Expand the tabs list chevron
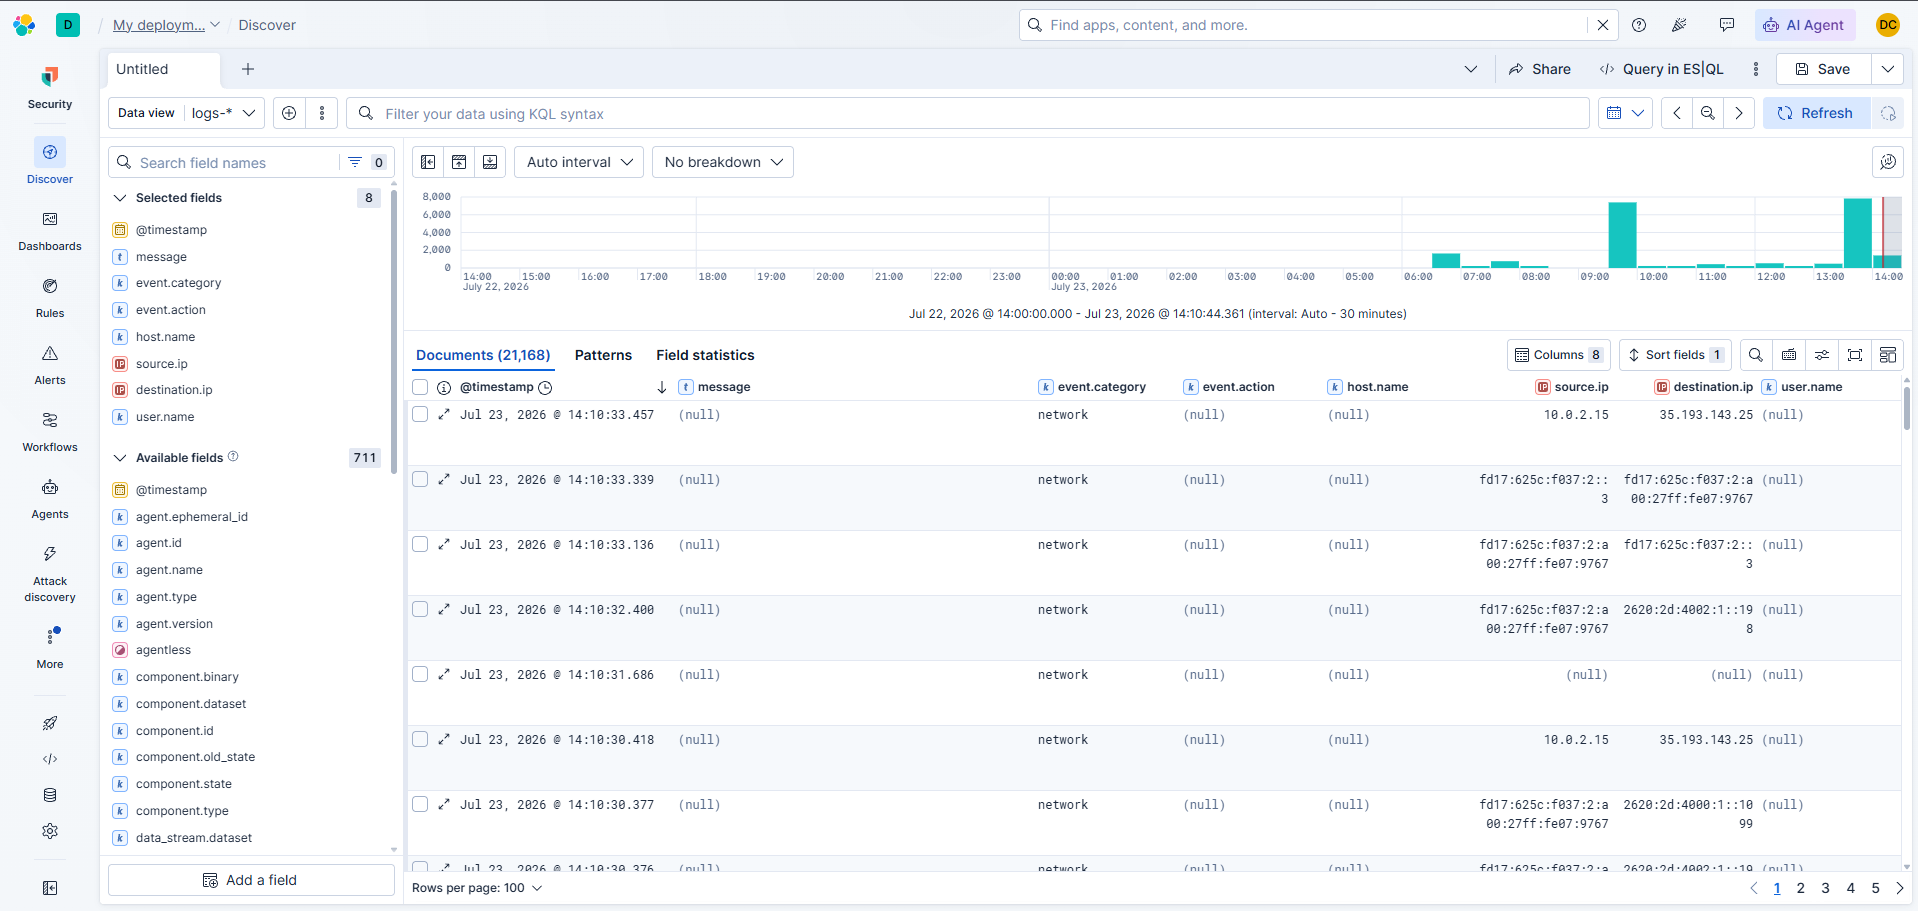Viewport: 1918px width, 911px height. [1471, 69]
